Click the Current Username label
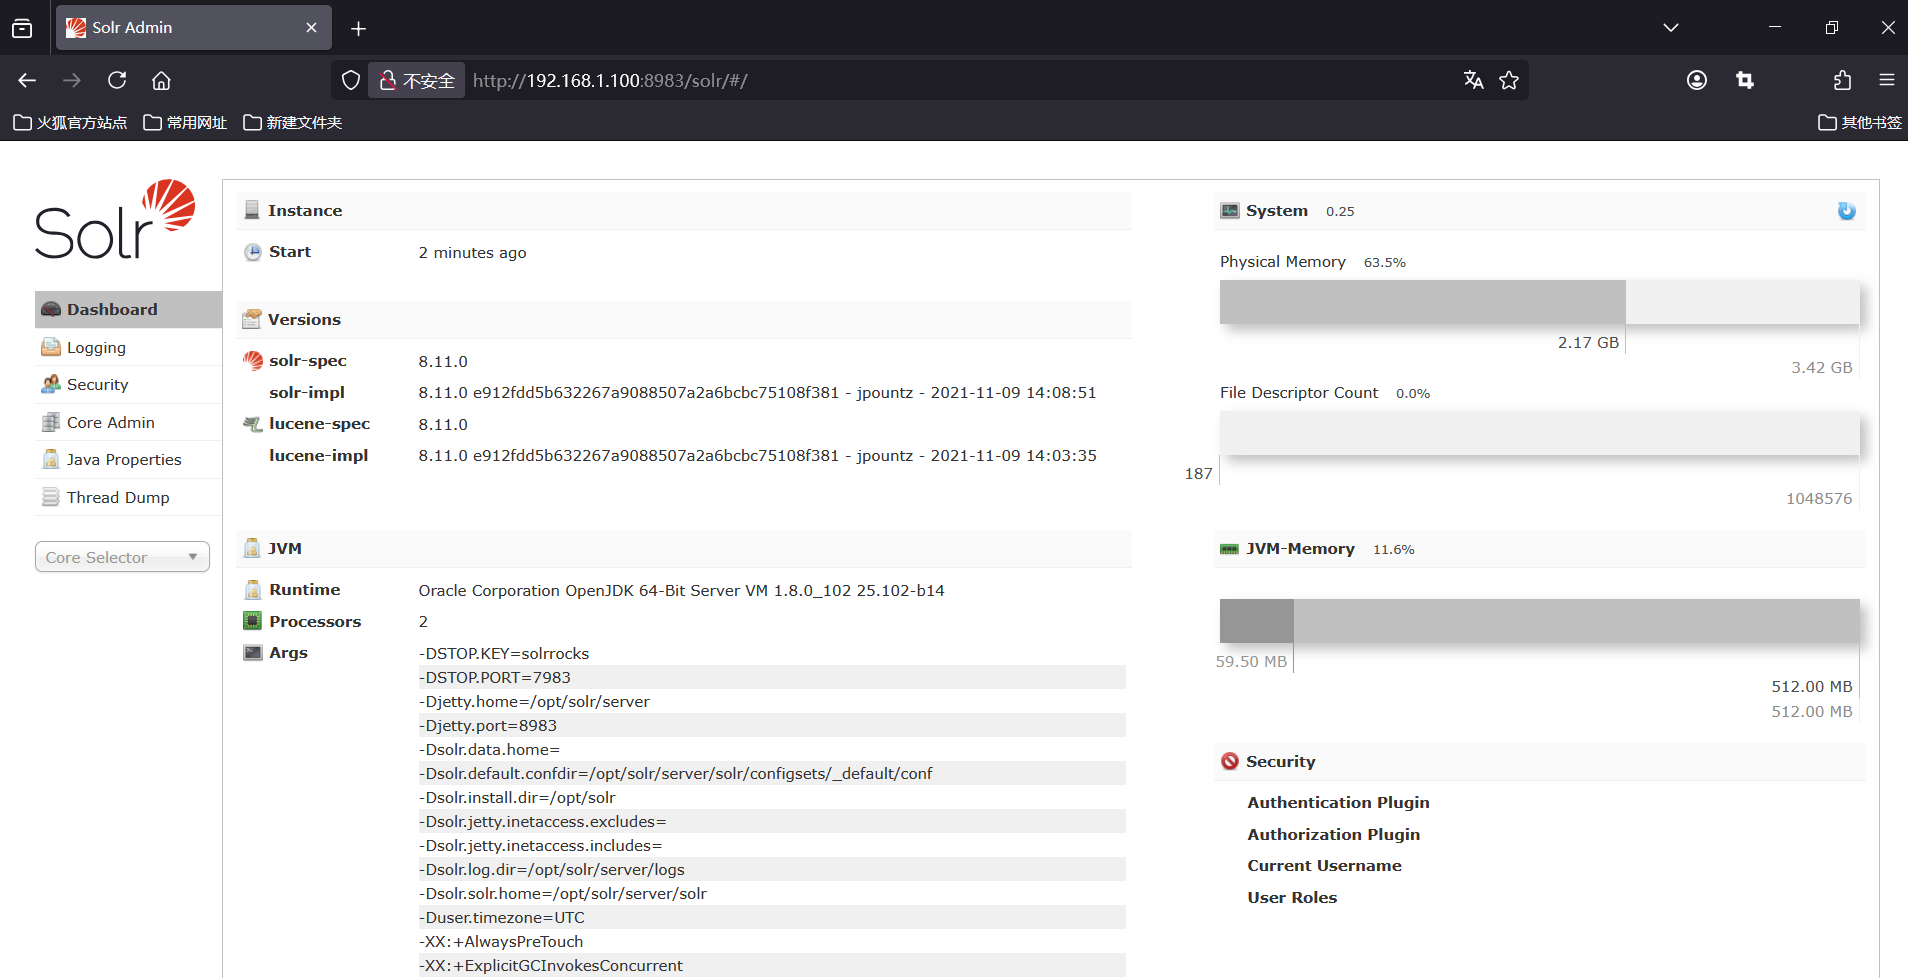Image resolution: width=1908 pixels, height=978 pixels. [1324, 866]
